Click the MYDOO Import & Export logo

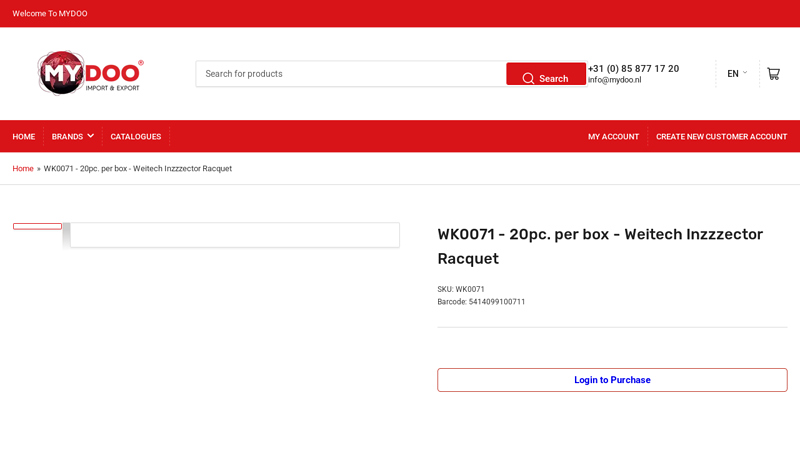(91, 73)
